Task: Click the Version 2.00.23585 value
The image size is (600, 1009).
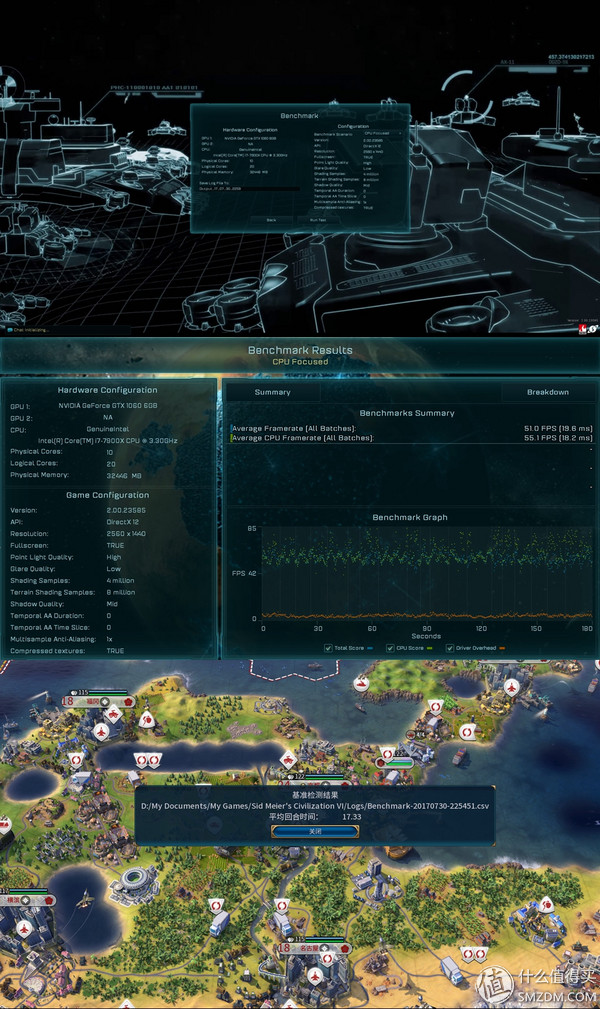Action: click(126, 510)
